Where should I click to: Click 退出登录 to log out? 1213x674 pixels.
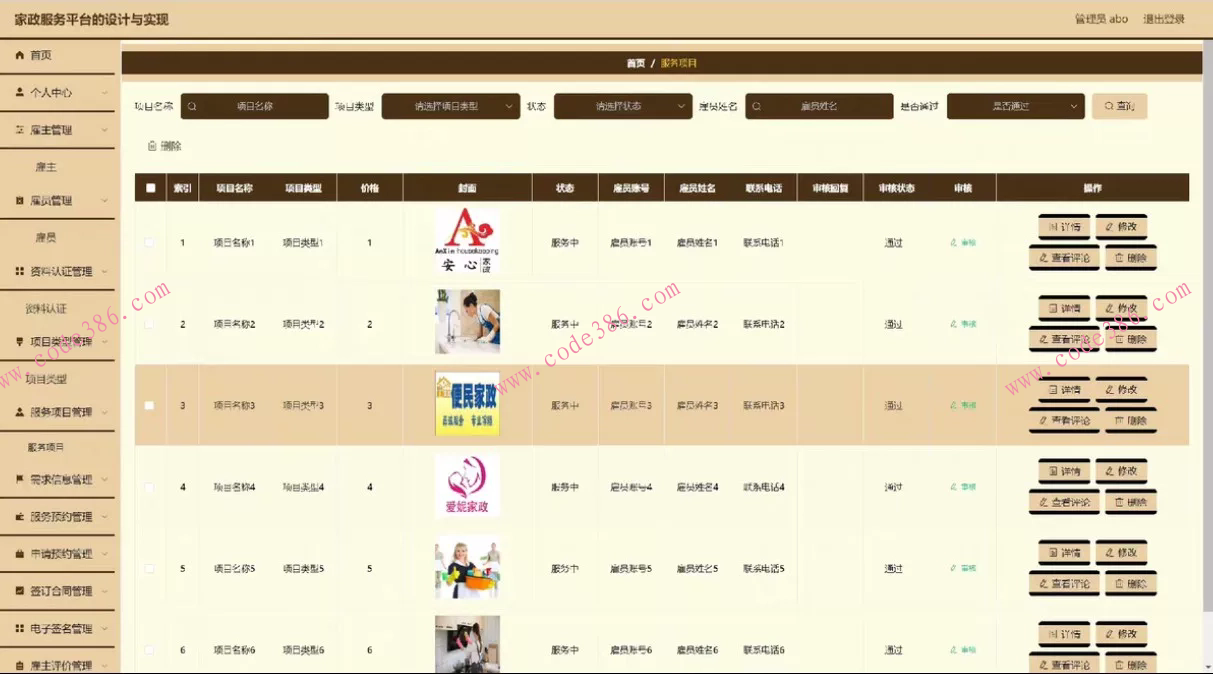coord(1164,19)
